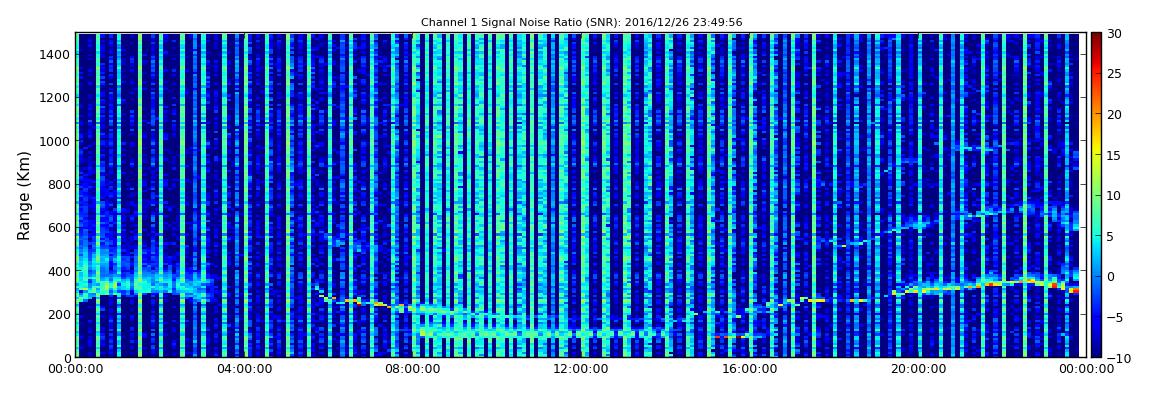Click the 'Range (Km)' y-axis label

[24, 196]
